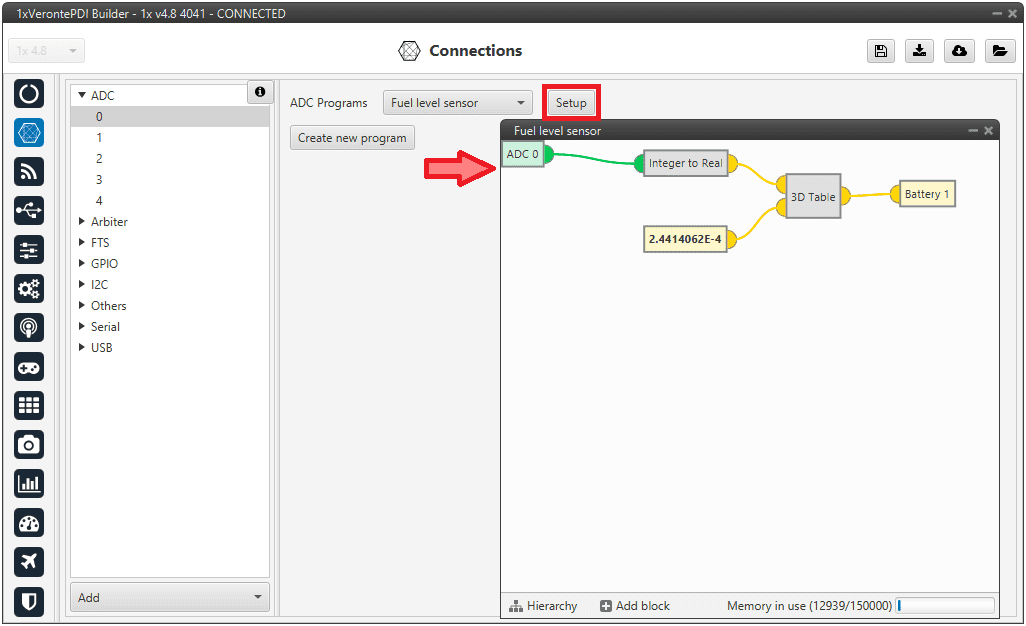Open Hierarchy in Fuel level sensor window
Screen dimensions: 1026x626
(x=543, y=606)
